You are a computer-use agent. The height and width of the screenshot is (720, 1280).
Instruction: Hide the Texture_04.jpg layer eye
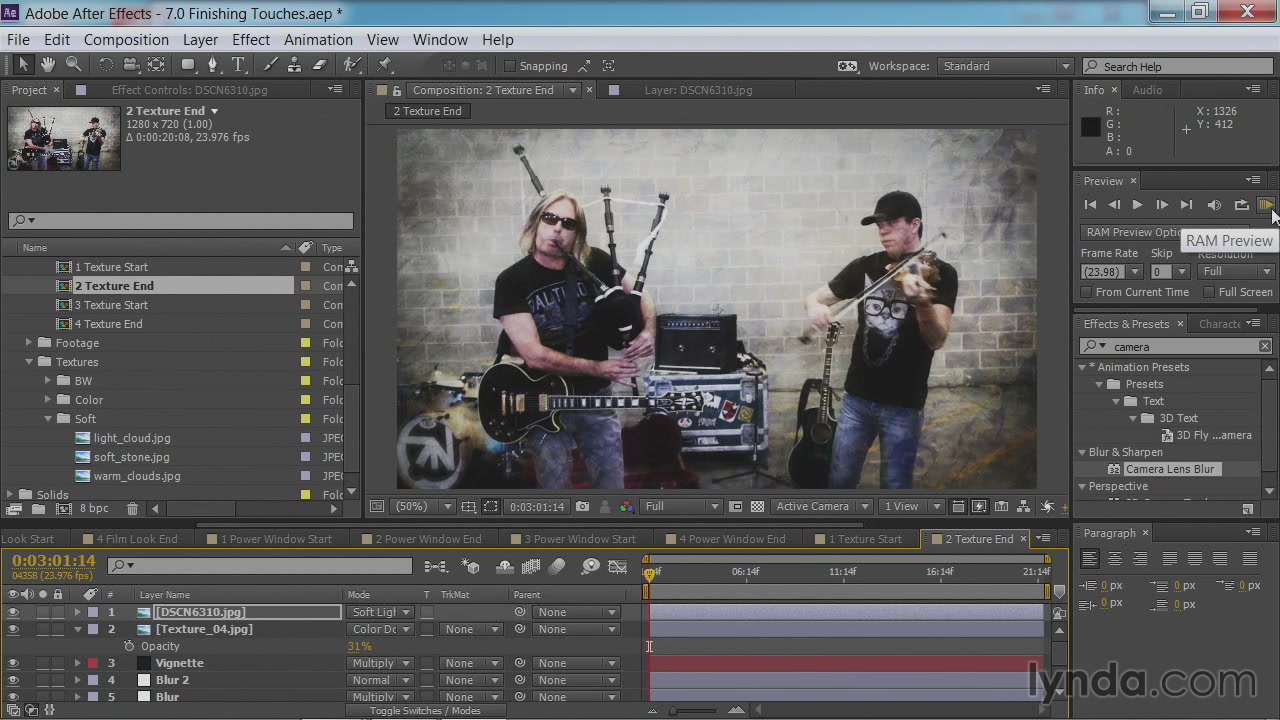(x=13, y=629)
